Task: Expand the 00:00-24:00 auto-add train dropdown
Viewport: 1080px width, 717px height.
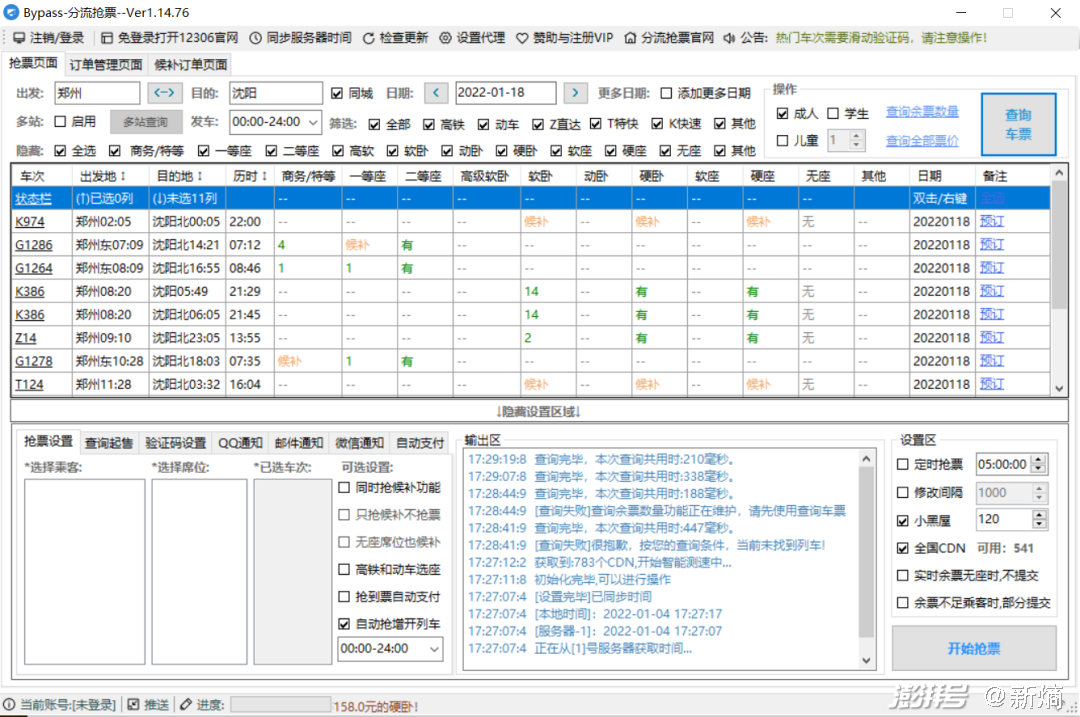Action: point(433,649)
